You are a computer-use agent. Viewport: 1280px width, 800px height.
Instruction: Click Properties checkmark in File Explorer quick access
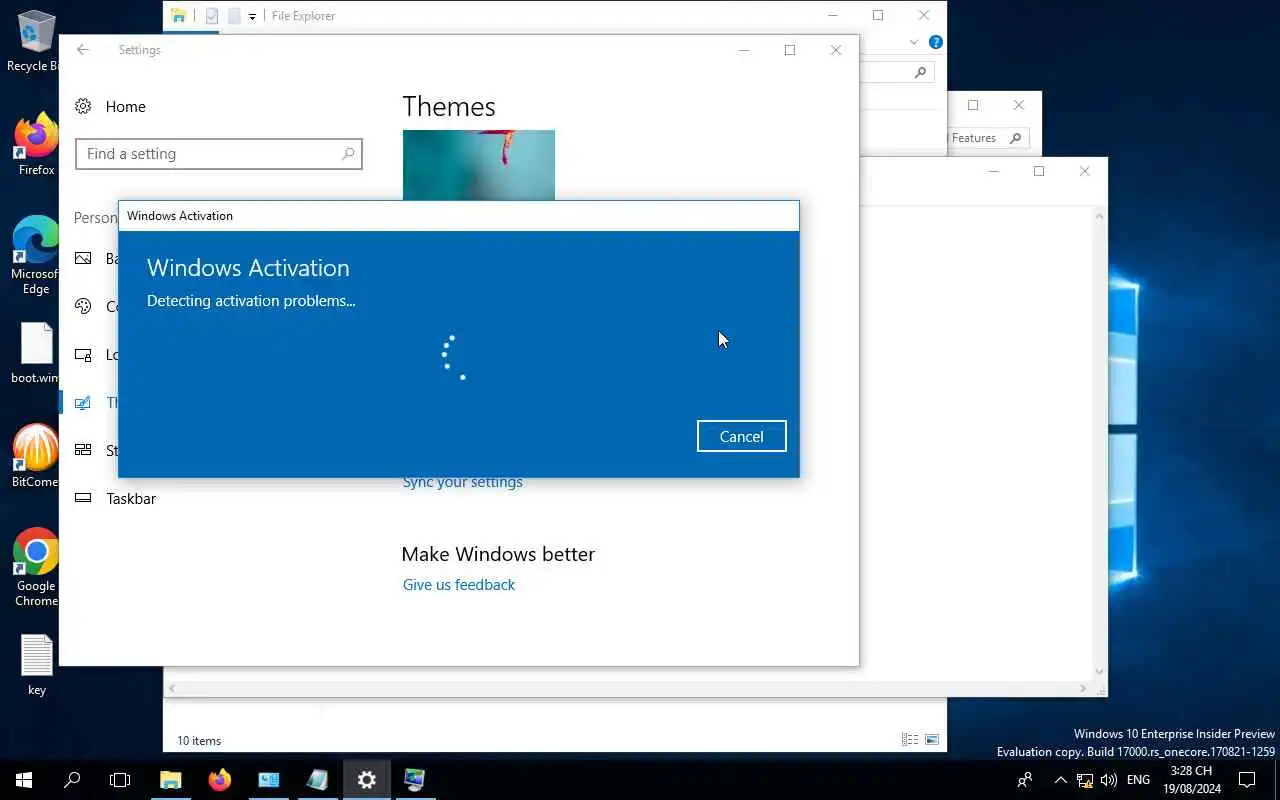point(211,16)
